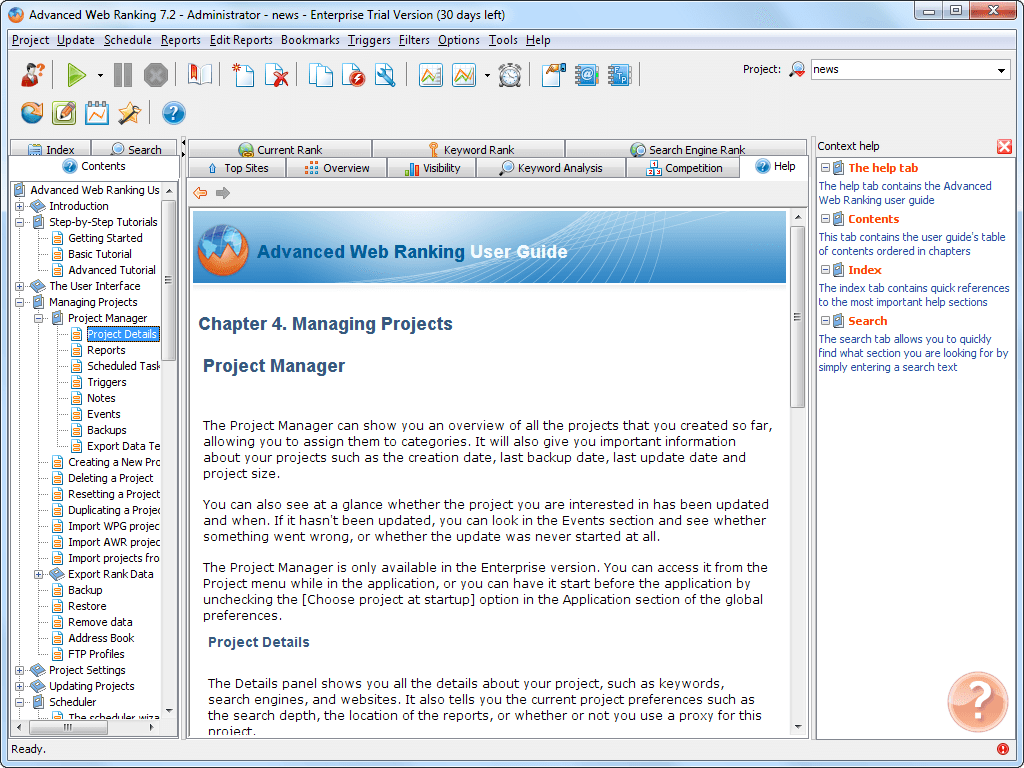This screenshot has height=768, width=1024.
Task: Open the Reports menu
Action: point(180,40)
